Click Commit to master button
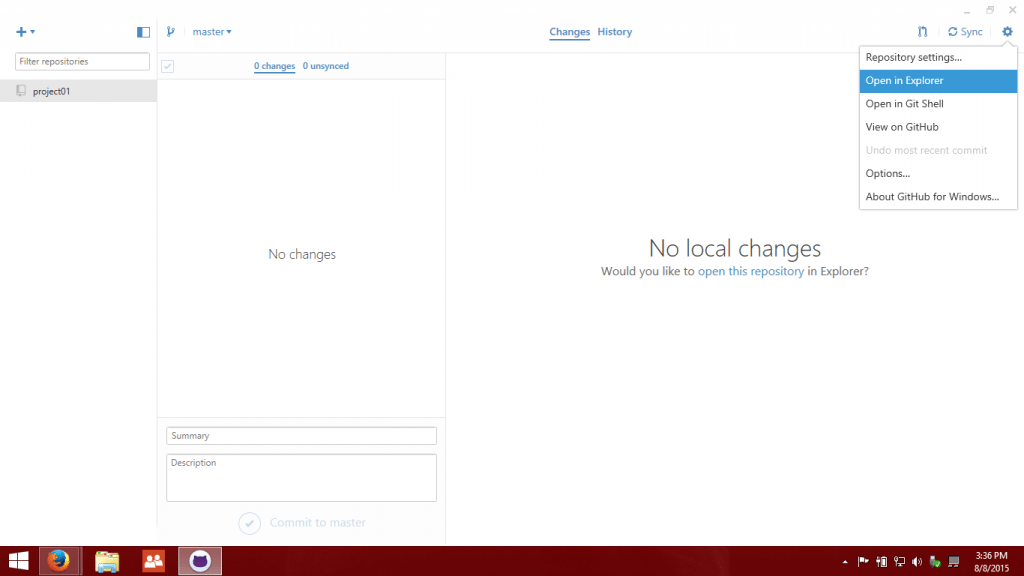Image resolution: width=1024 pixels, height=576 pixels. pyautogui.click(x=302, y=522)
